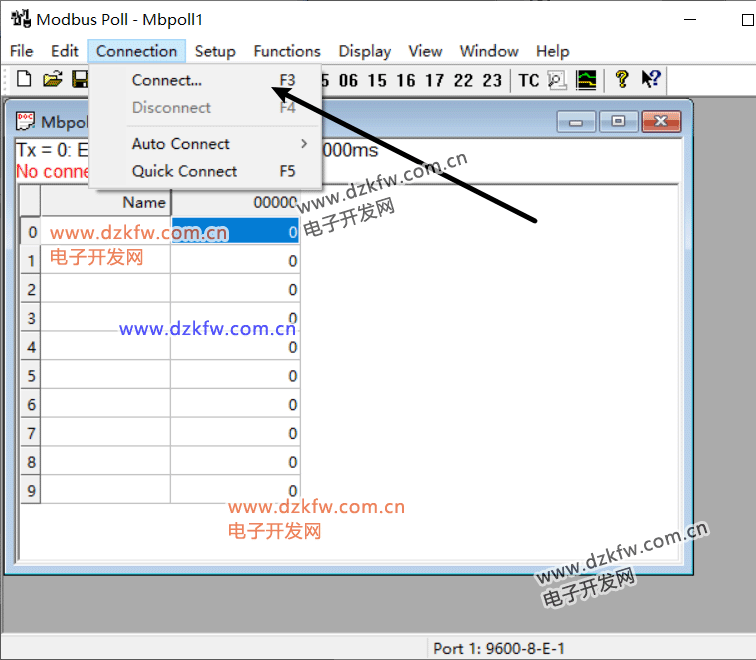
Task: Click function code 15 toolbar button
Action: coord(377,81)
